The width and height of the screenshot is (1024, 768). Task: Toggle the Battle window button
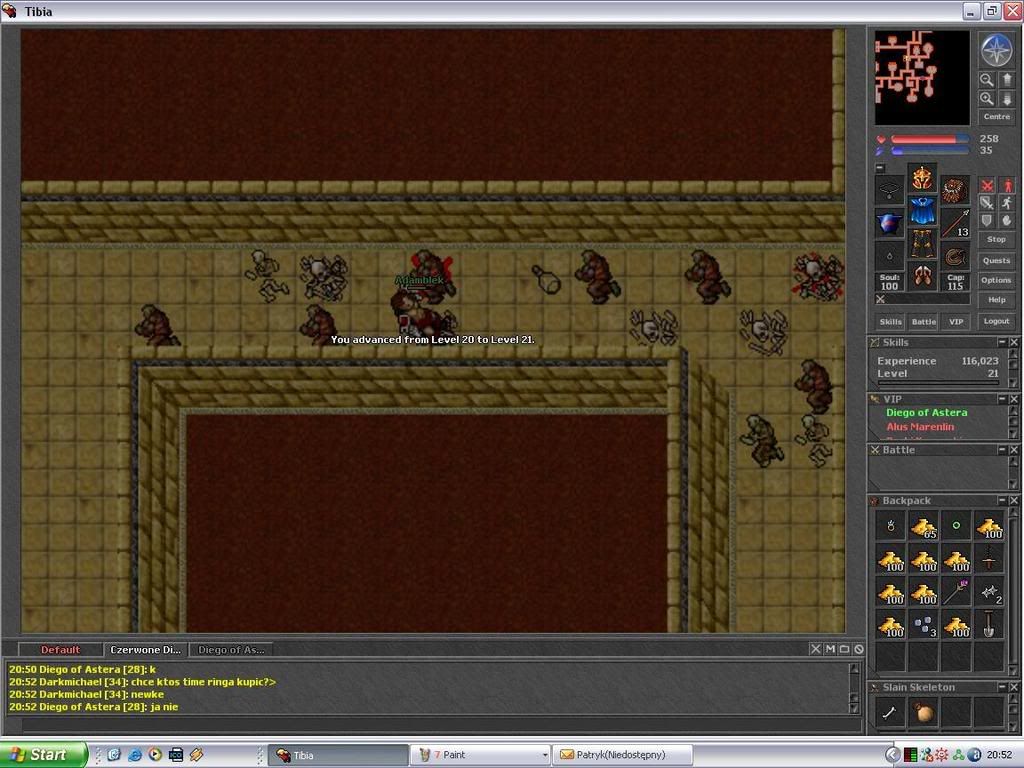[x=923, y=322]
